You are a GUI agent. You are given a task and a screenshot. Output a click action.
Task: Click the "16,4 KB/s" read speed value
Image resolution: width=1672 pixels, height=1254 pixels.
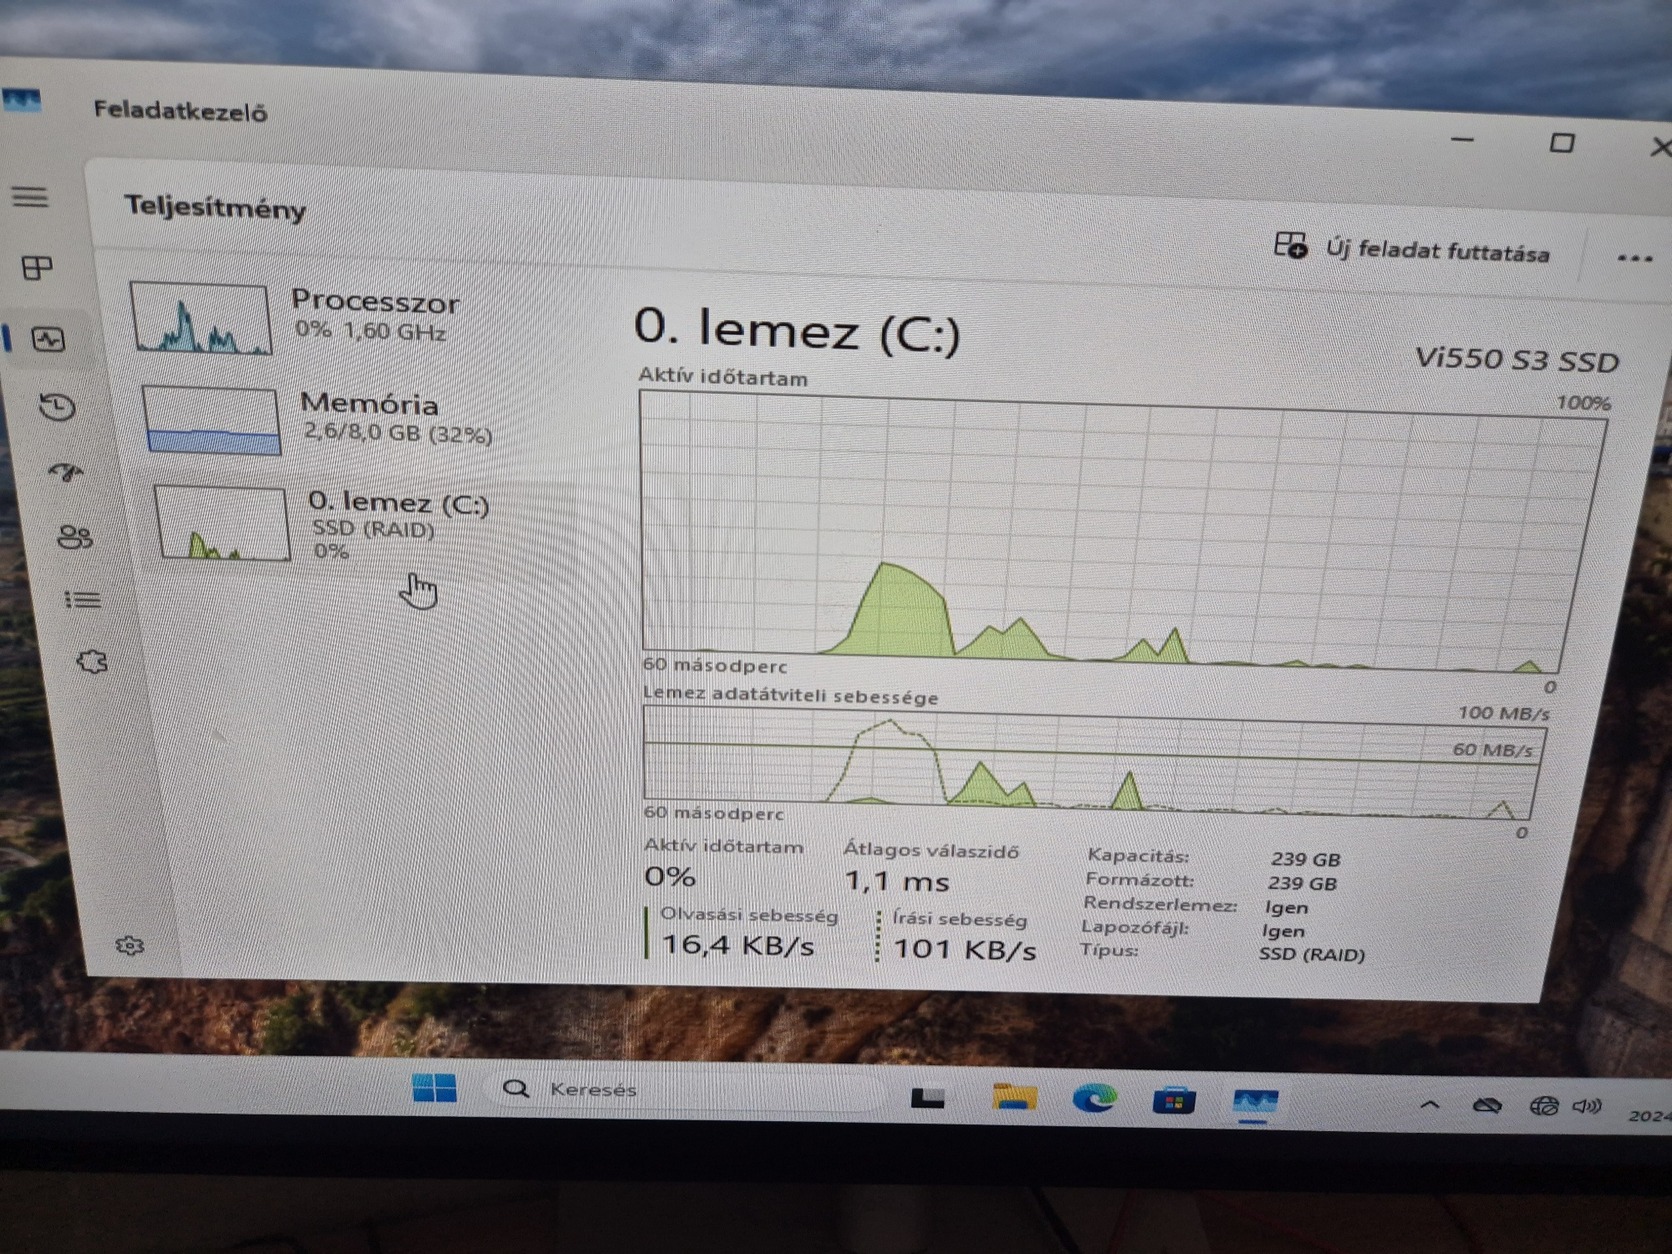pyautogui.click(x=738, y=944)
